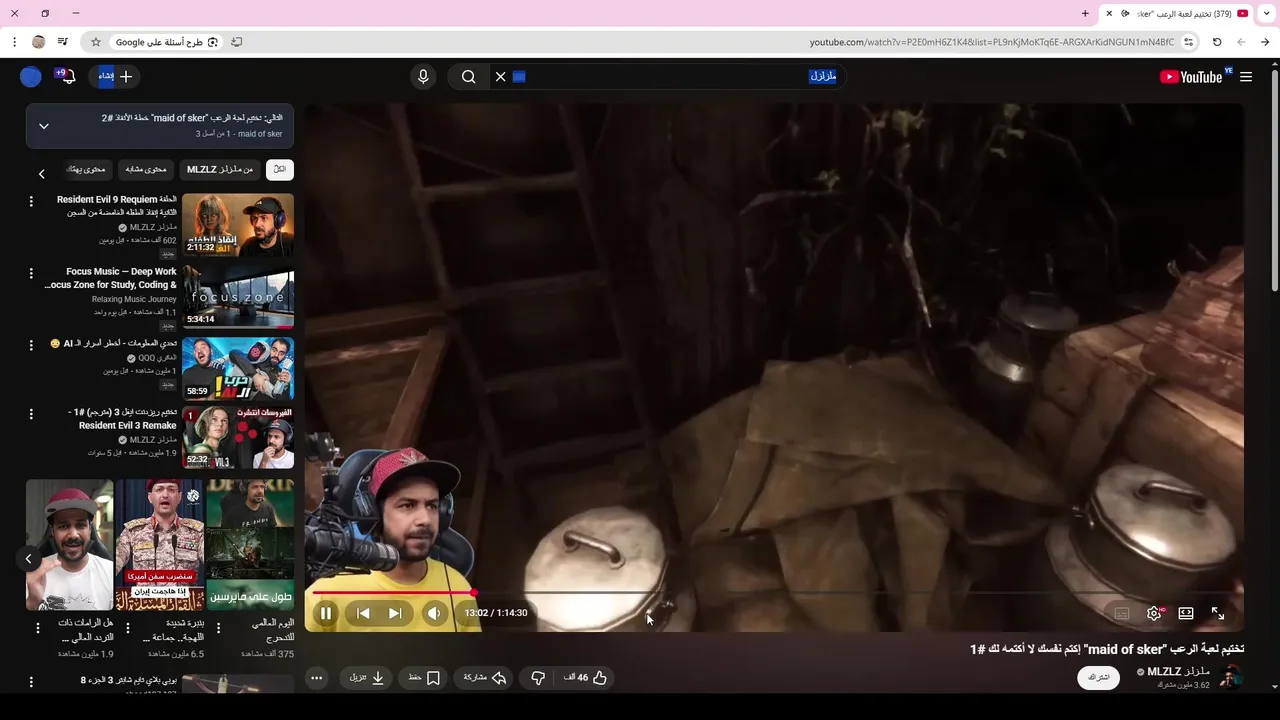Image resolution: width=1280 pixels, height=720 pixels.
Task: Open Shorts video with military officer
Action: 160,545
